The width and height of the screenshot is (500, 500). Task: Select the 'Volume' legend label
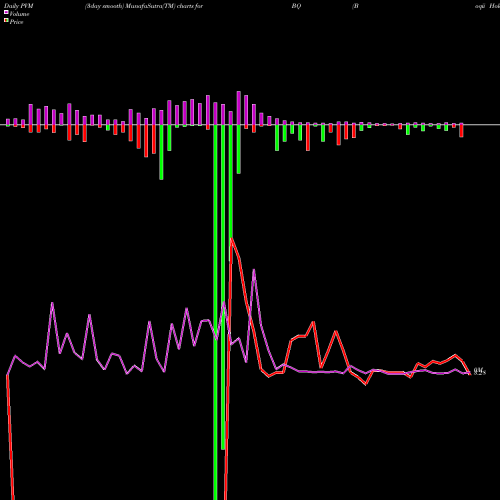point(19,14)
